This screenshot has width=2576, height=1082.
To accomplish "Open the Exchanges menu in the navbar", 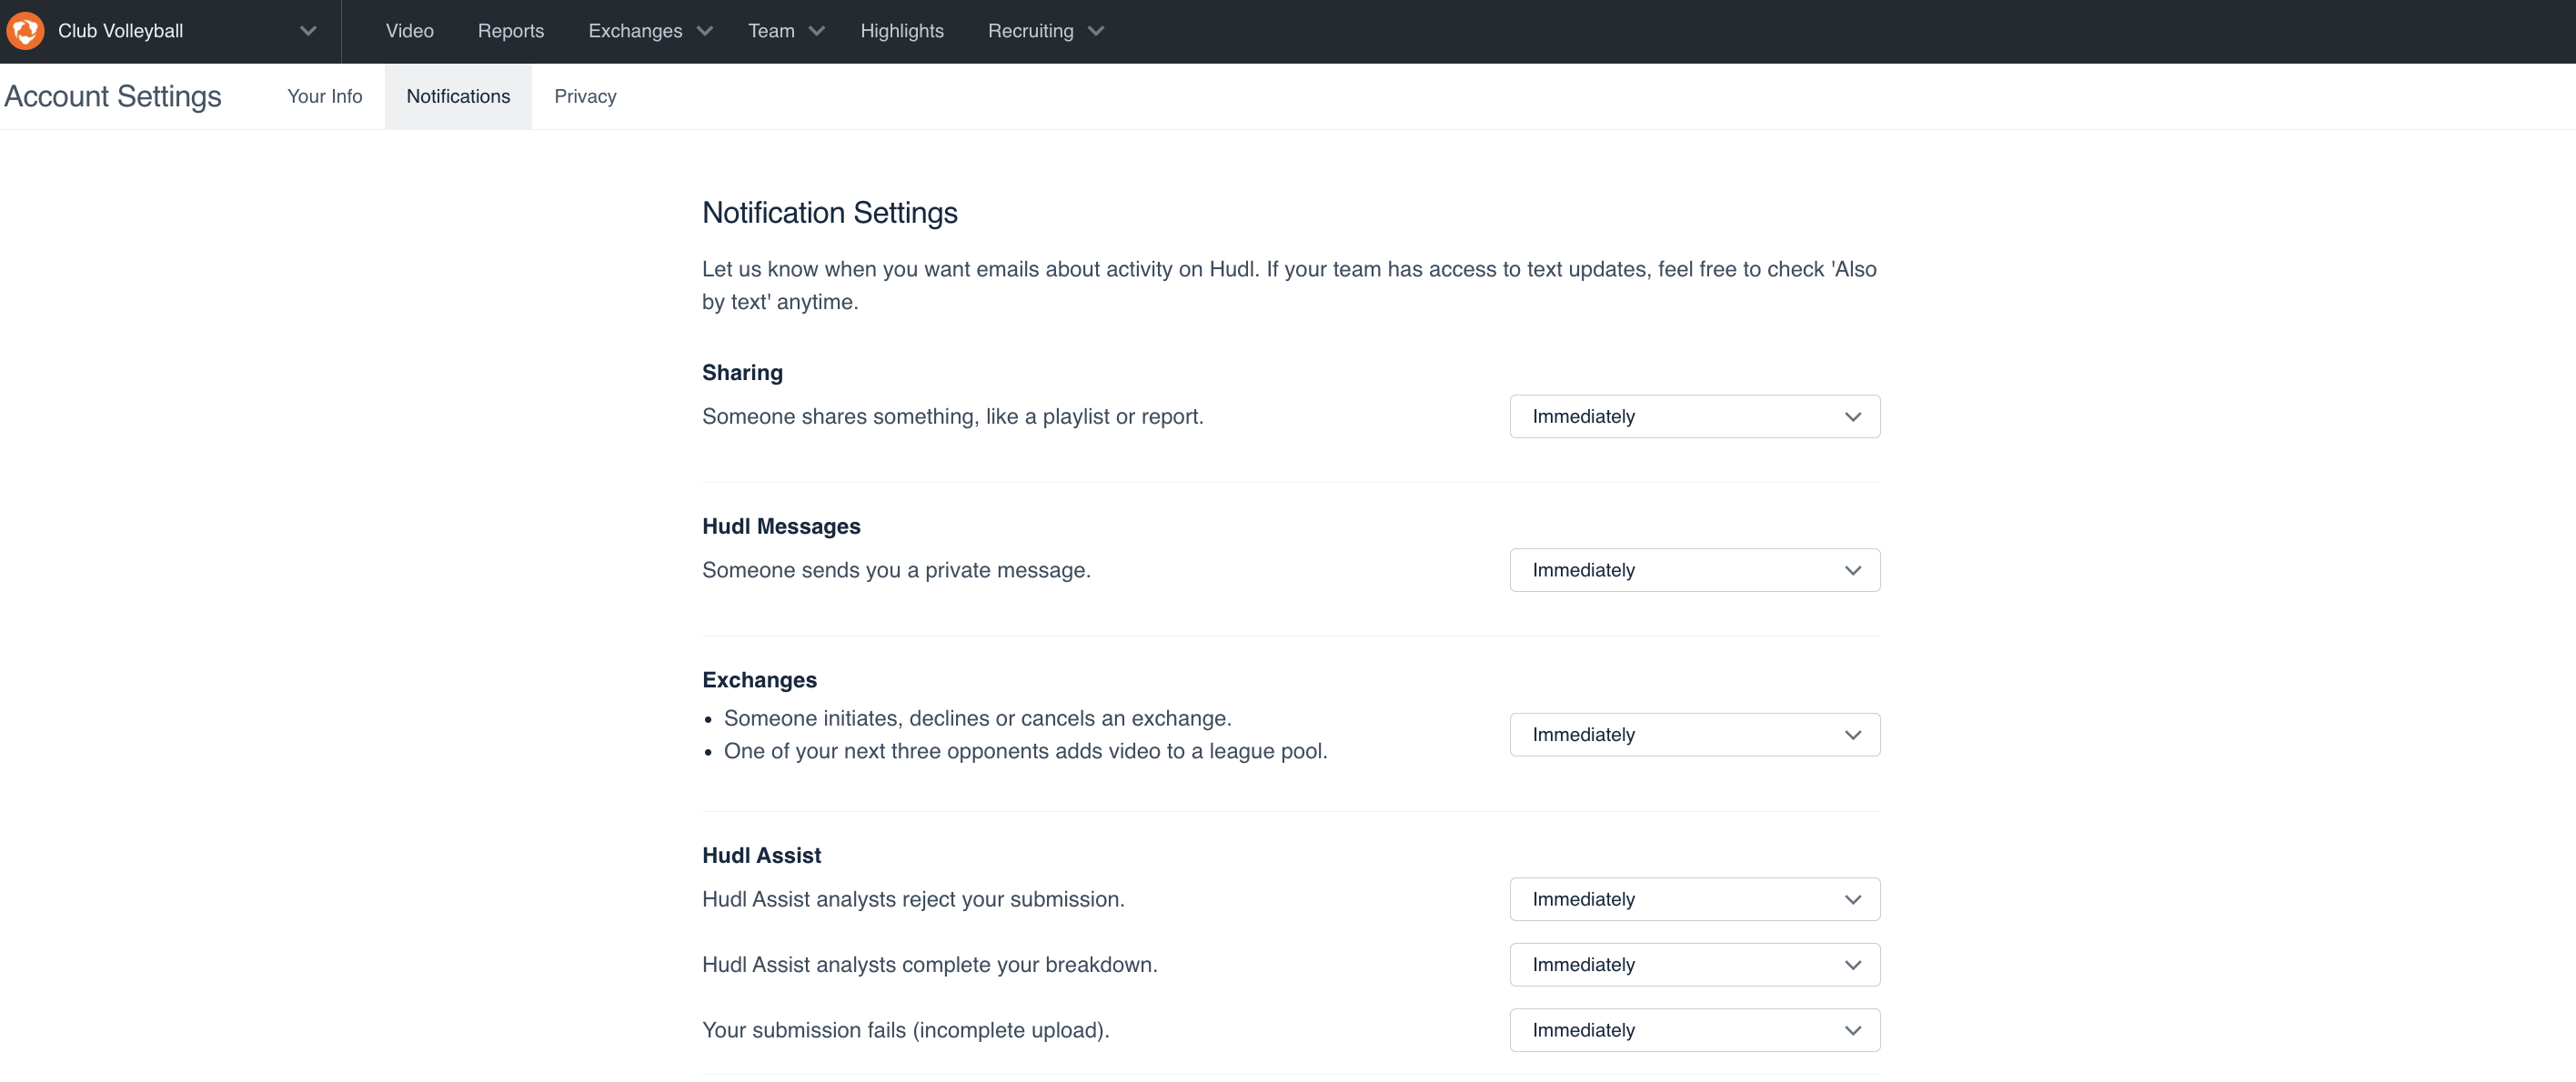I will coord(635,31).
